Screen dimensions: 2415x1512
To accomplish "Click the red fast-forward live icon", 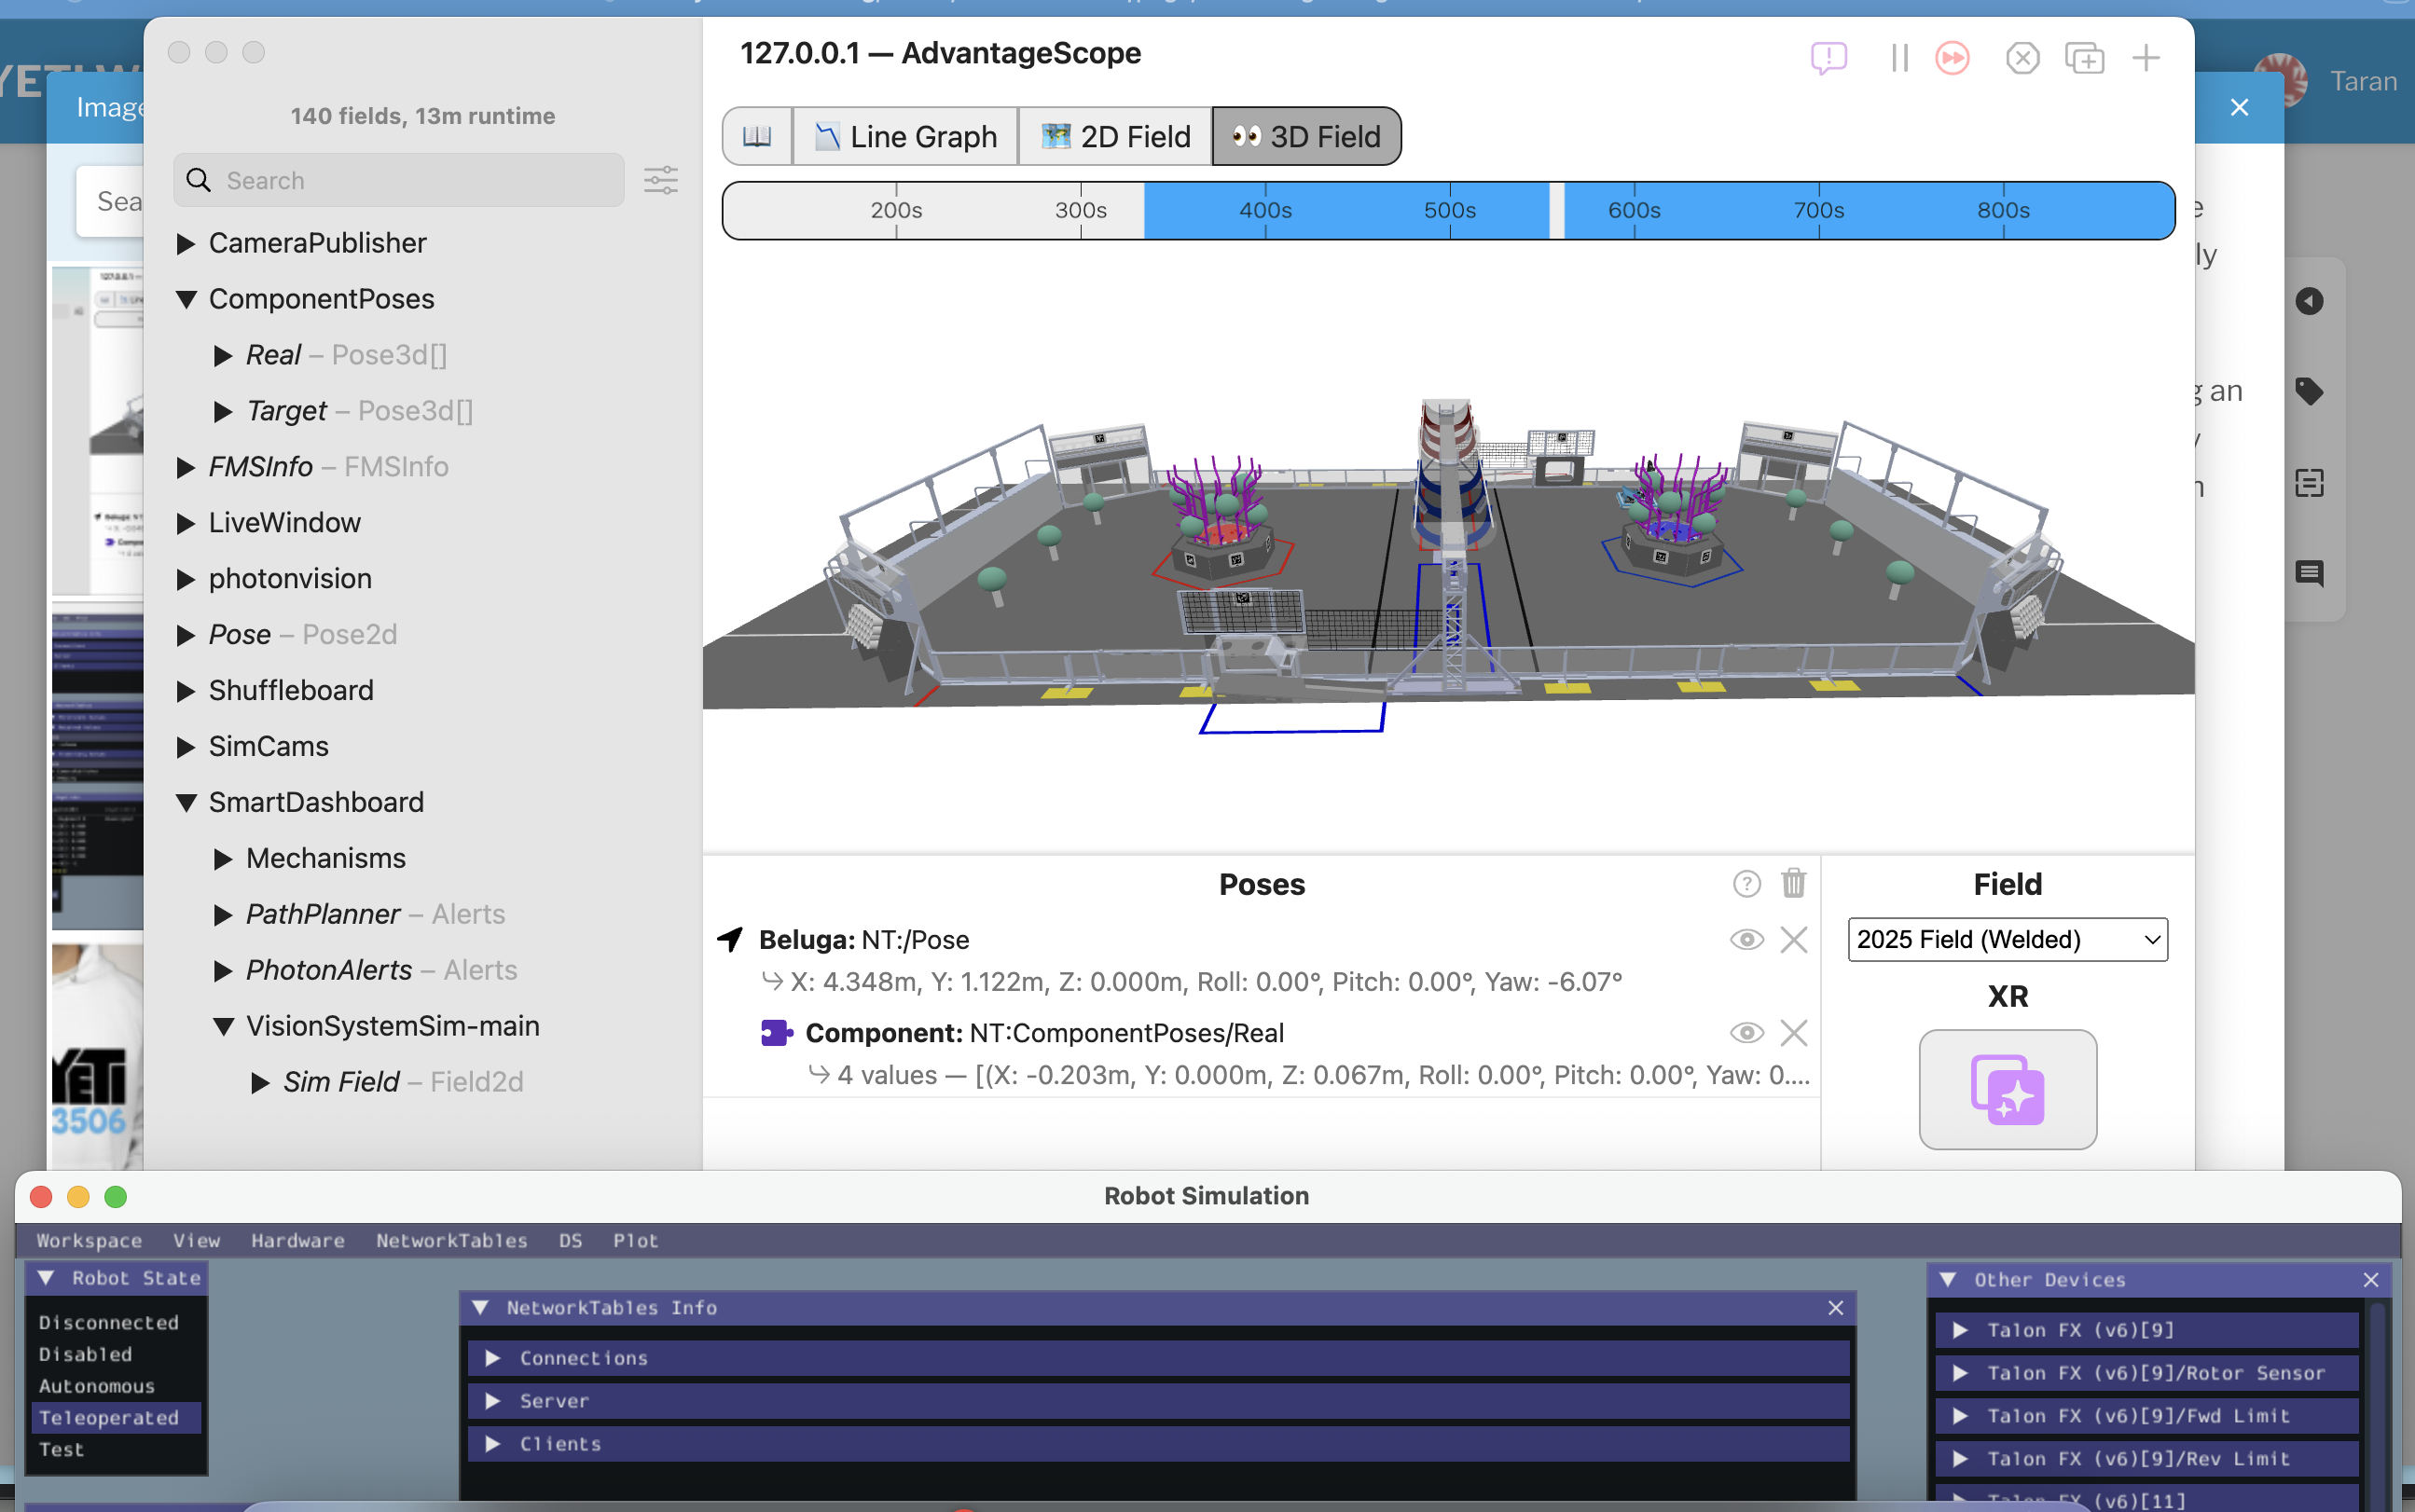I will 1952,58.
